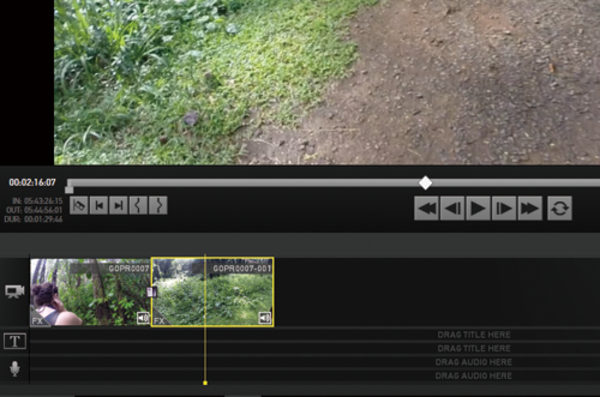The image size is (600, 397).
Task: Toggle audio on the GOPR0007 clip
Action: point(143,318)
